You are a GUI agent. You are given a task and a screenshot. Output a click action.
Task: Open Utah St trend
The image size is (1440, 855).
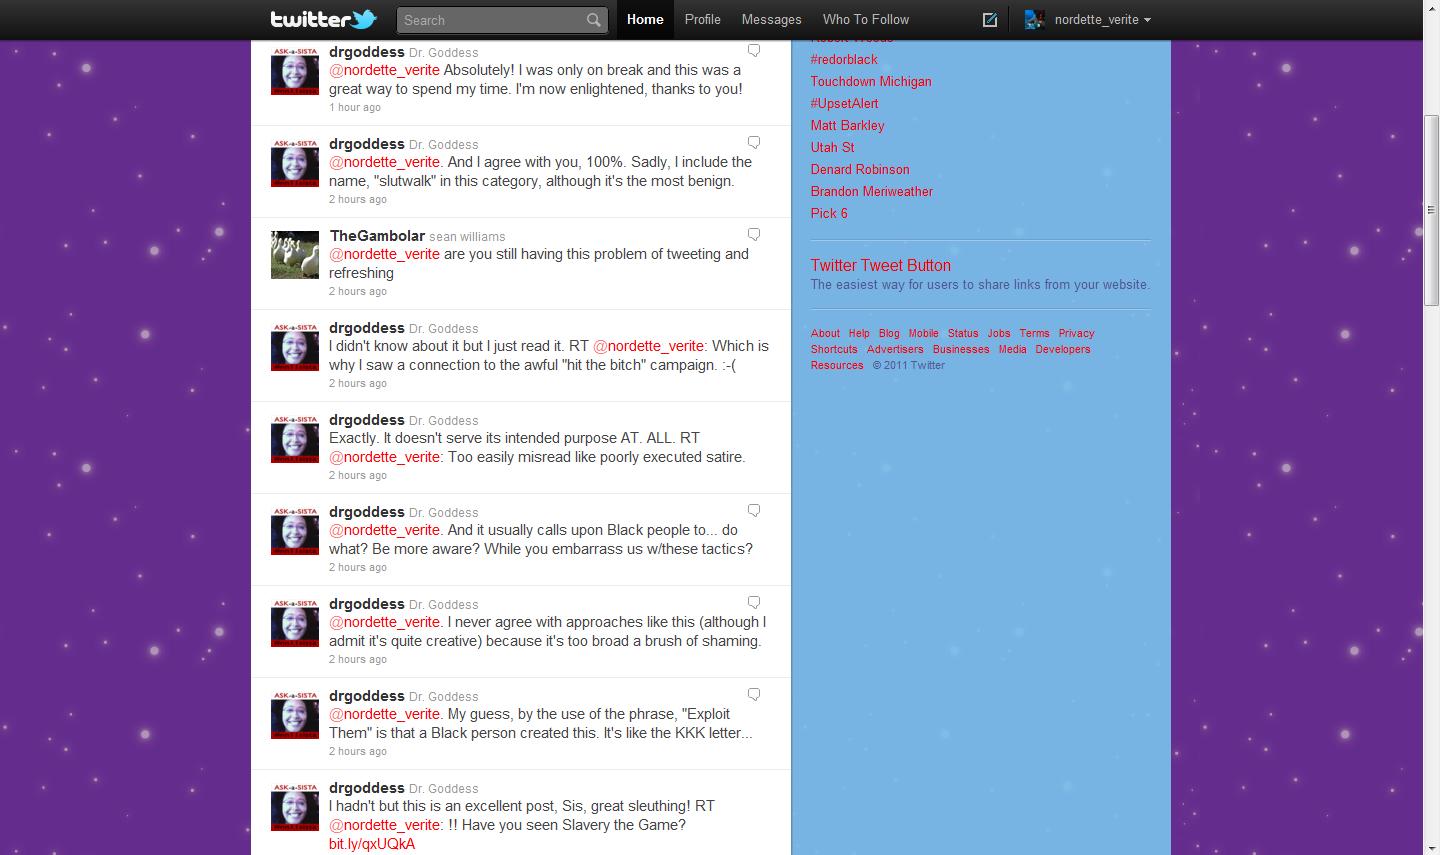point(833,147)
